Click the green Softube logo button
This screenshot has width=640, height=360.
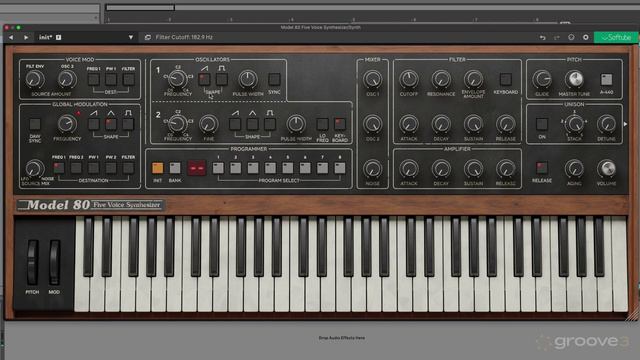point(616,37)
